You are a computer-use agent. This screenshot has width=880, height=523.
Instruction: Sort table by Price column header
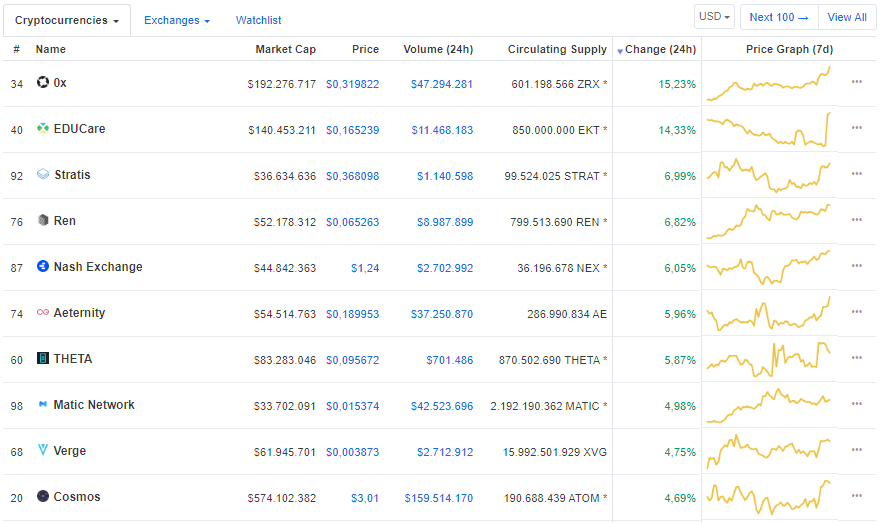365,49
